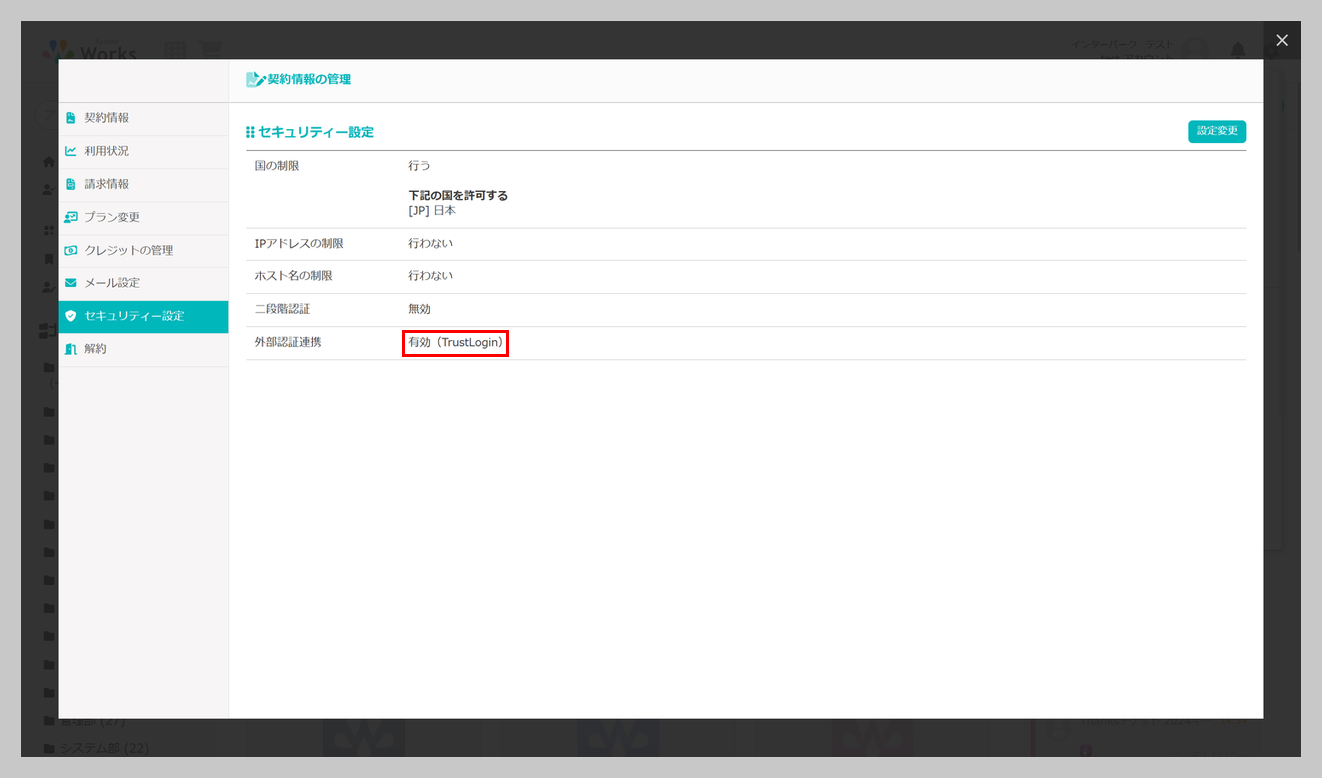
Task: Open the 利用状況 menu item
Action: [x=143, y=151]
